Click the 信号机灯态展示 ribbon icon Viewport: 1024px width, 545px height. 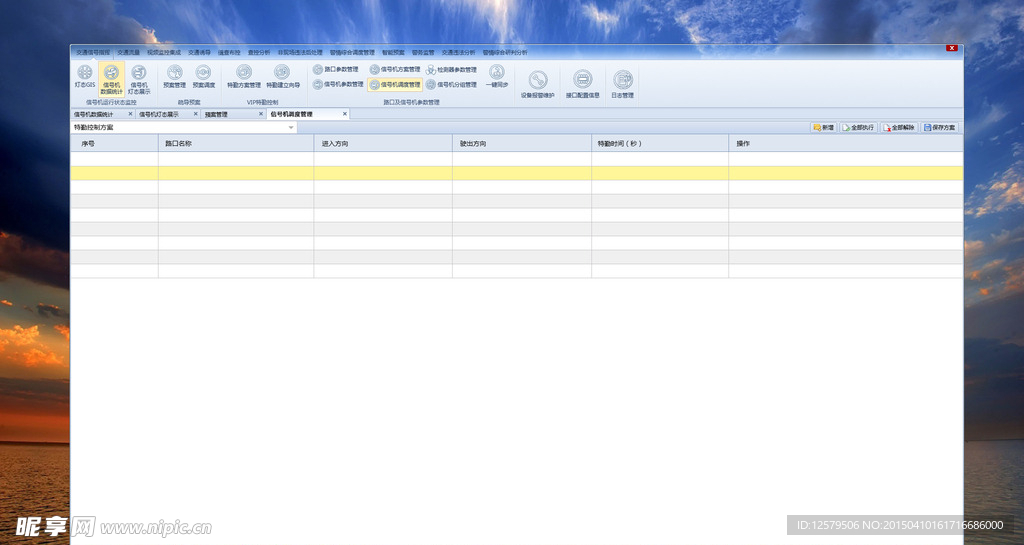pos(138,74)
